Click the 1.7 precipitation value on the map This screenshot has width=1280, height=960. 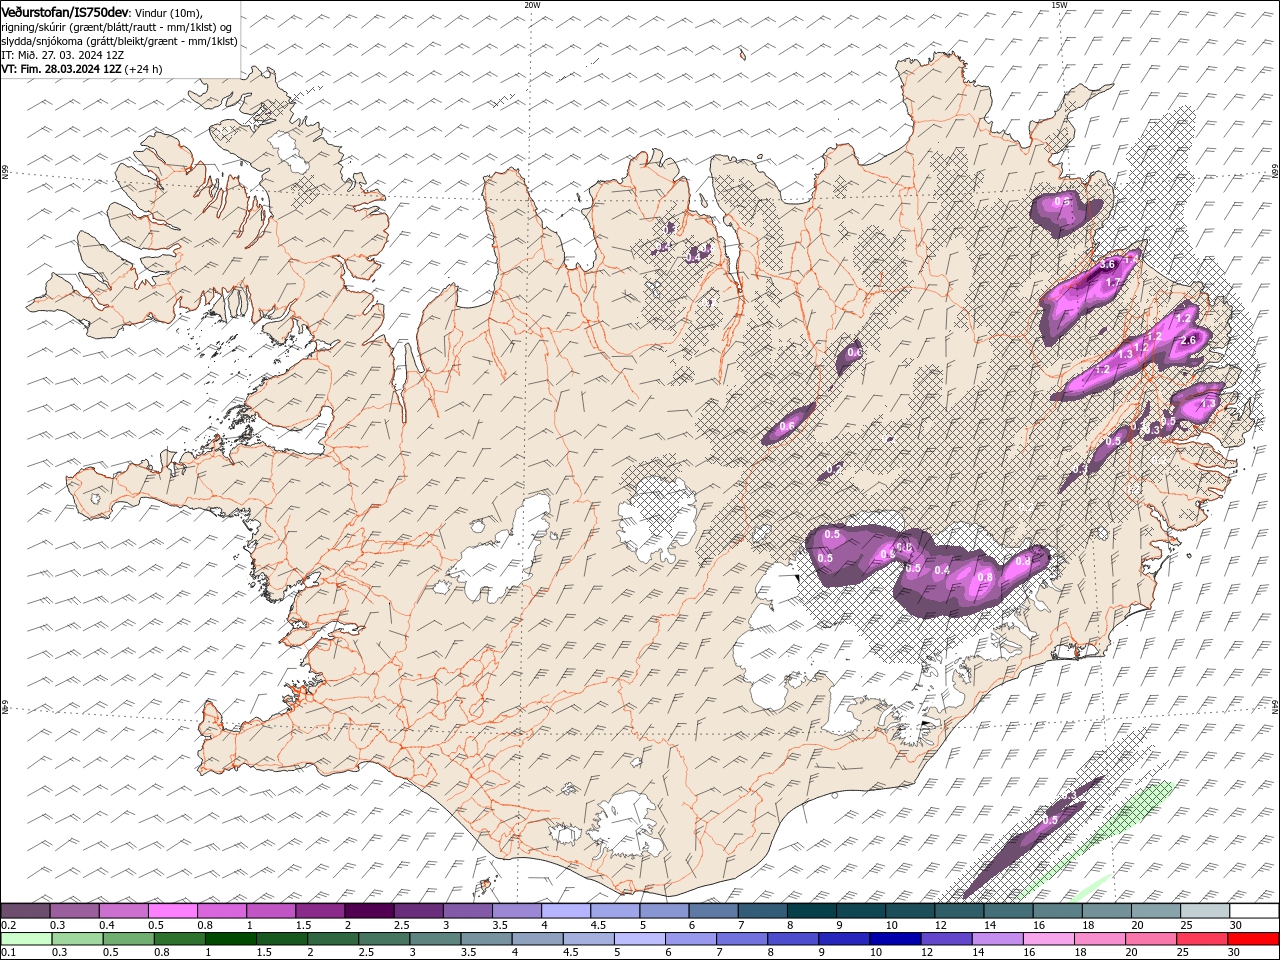(1113, 283)
